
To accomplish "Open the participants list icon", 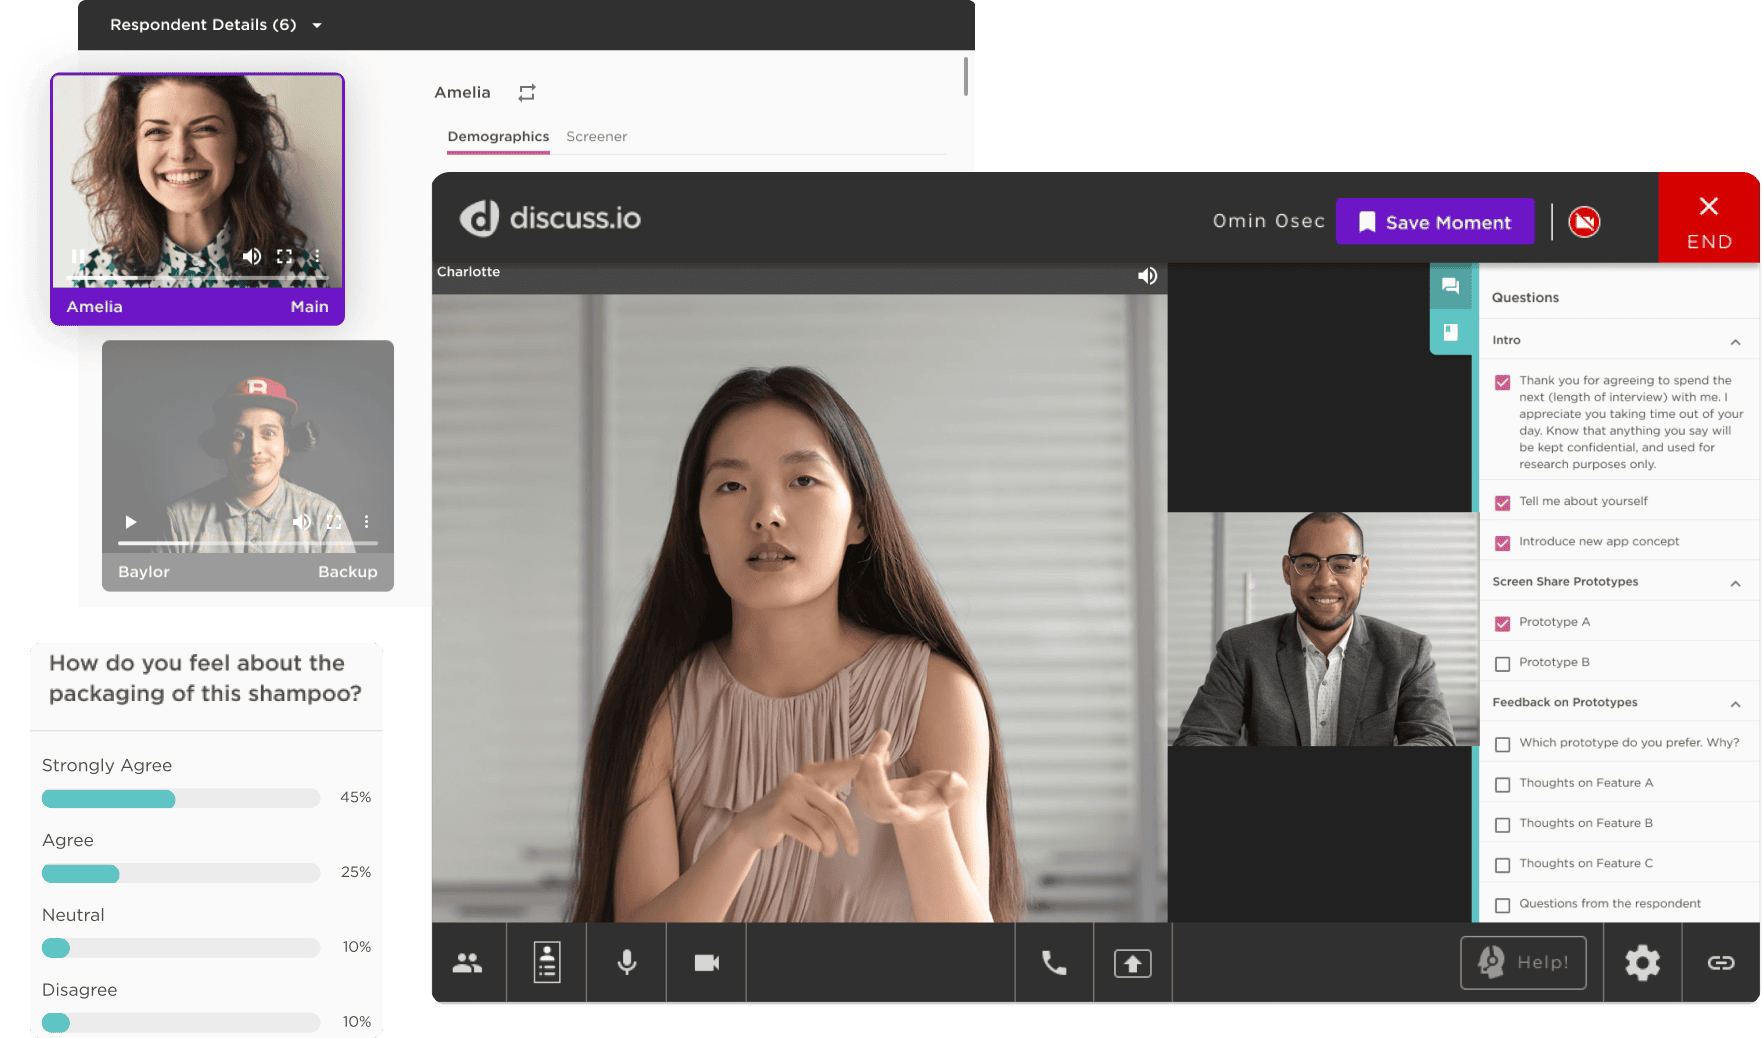I will 468,962.
